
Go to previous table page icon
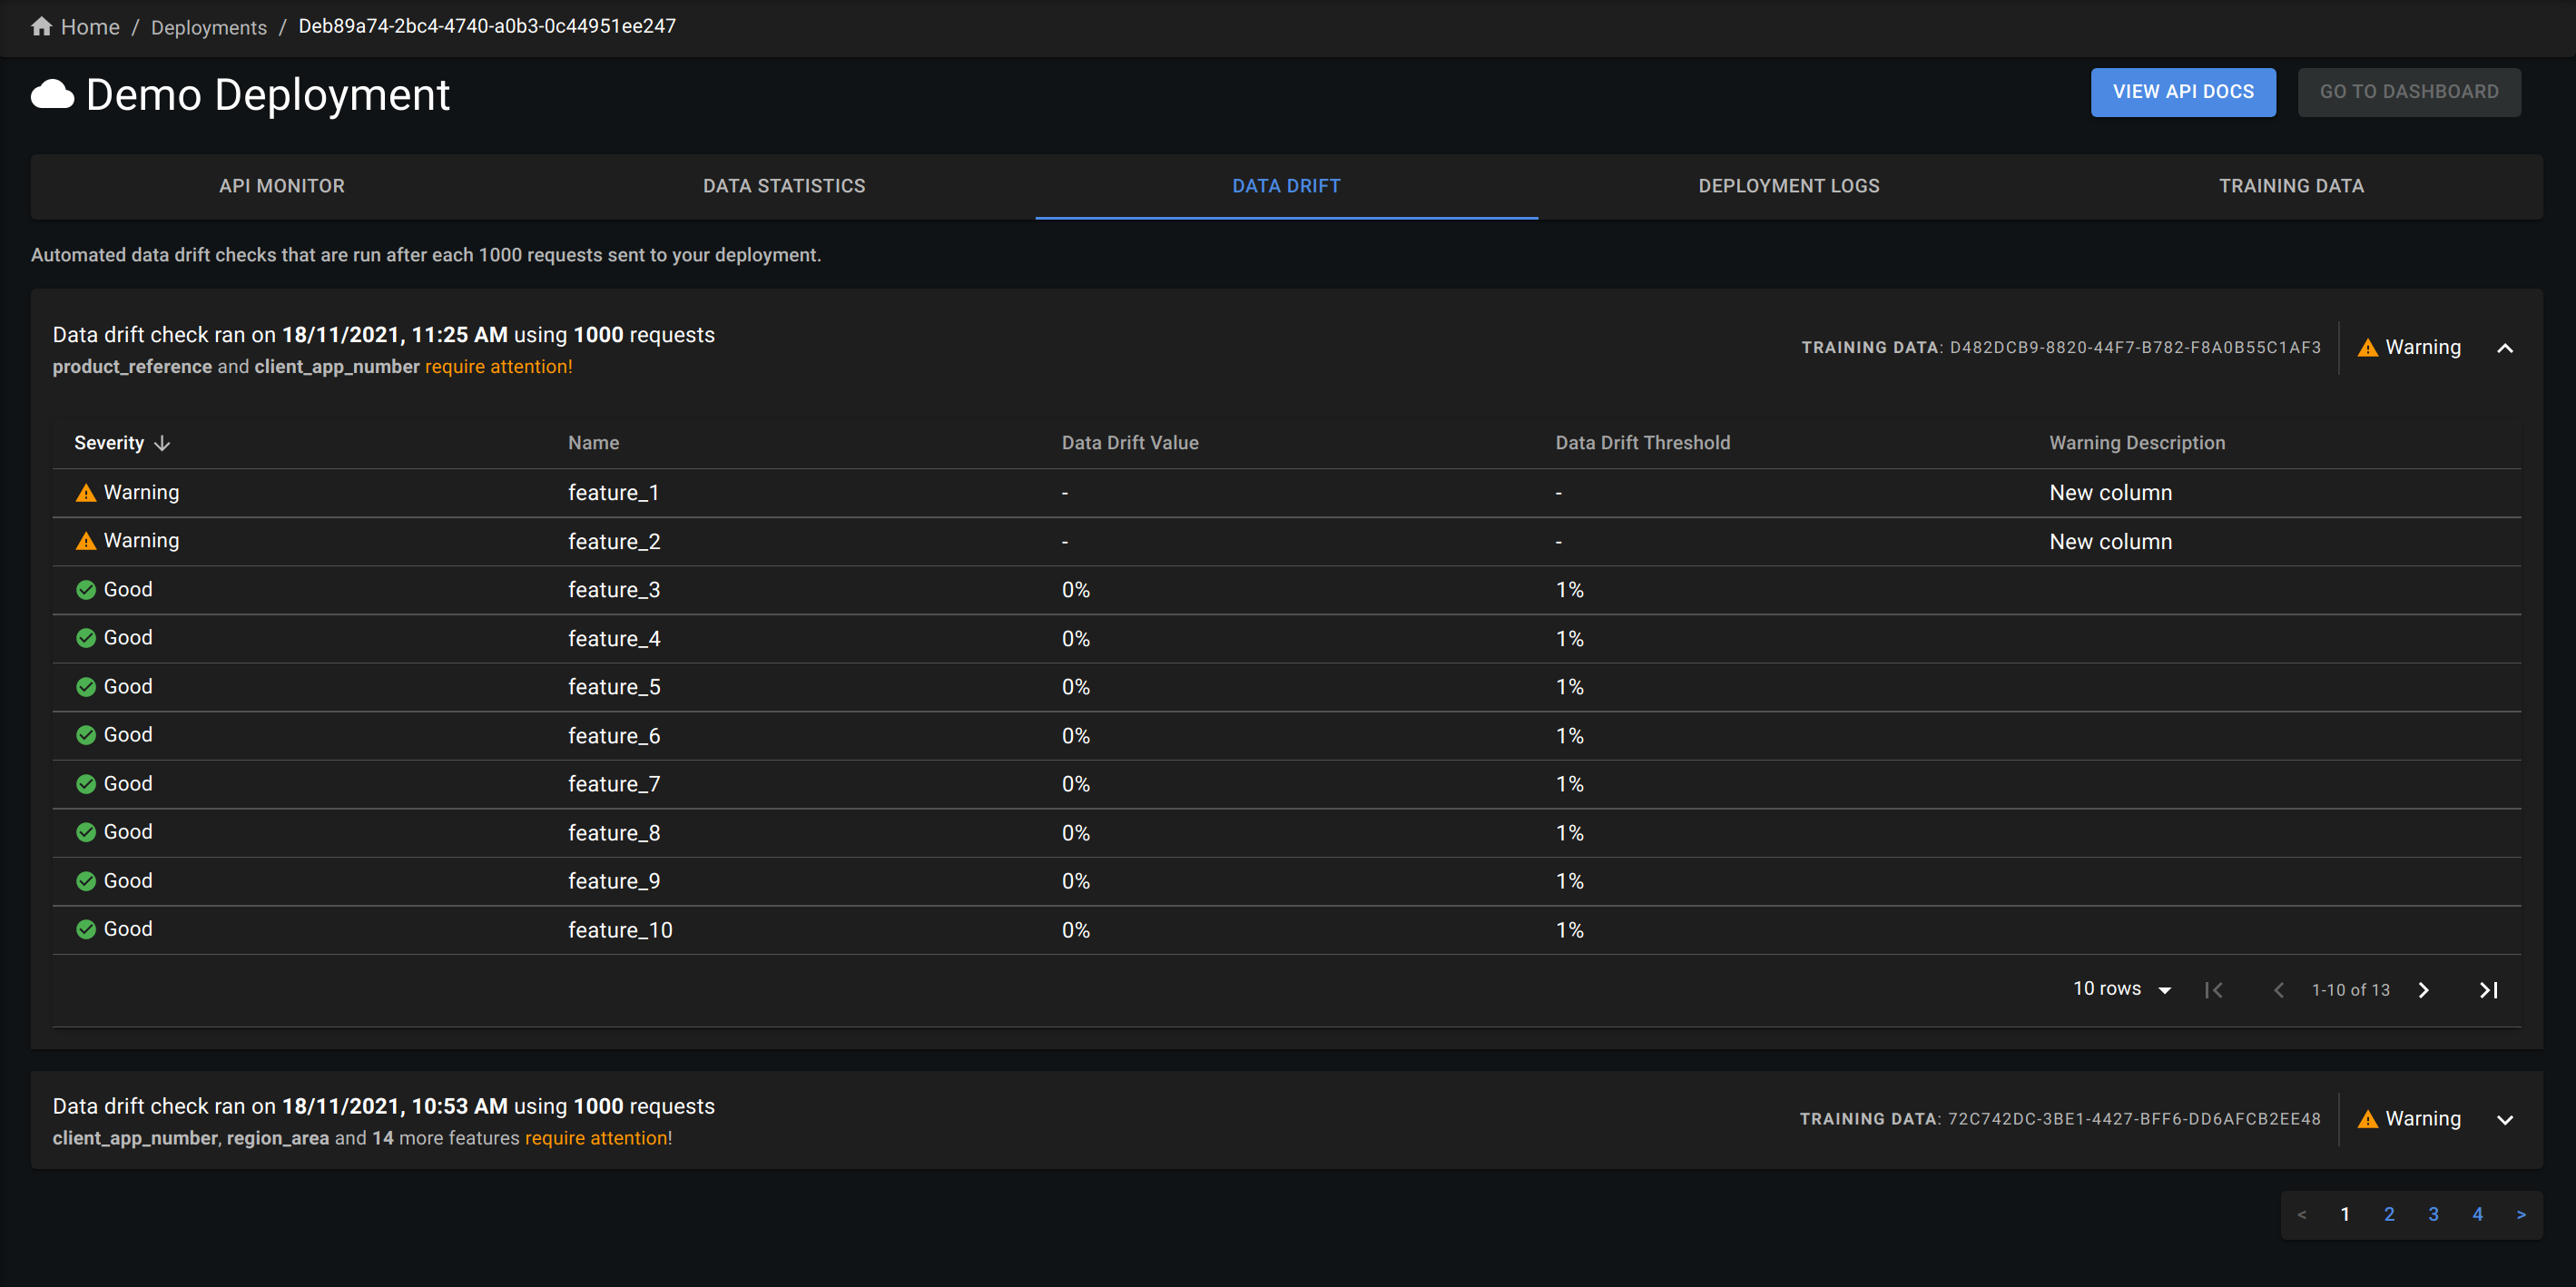click(2279, 990)
